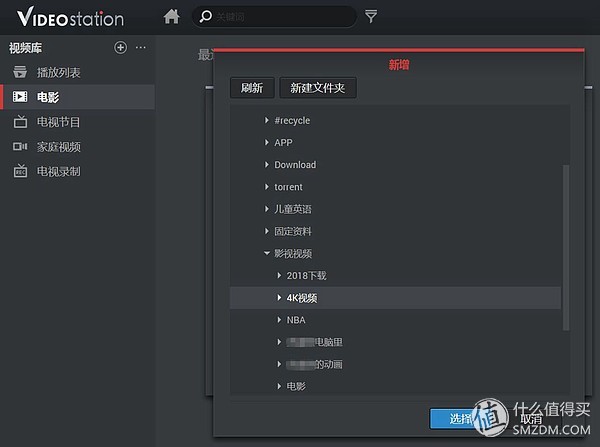Viewport: 600px width, 447px height.
Task: Click the Video Station logo
Action: pyautogui.click(x=70, y=18)
